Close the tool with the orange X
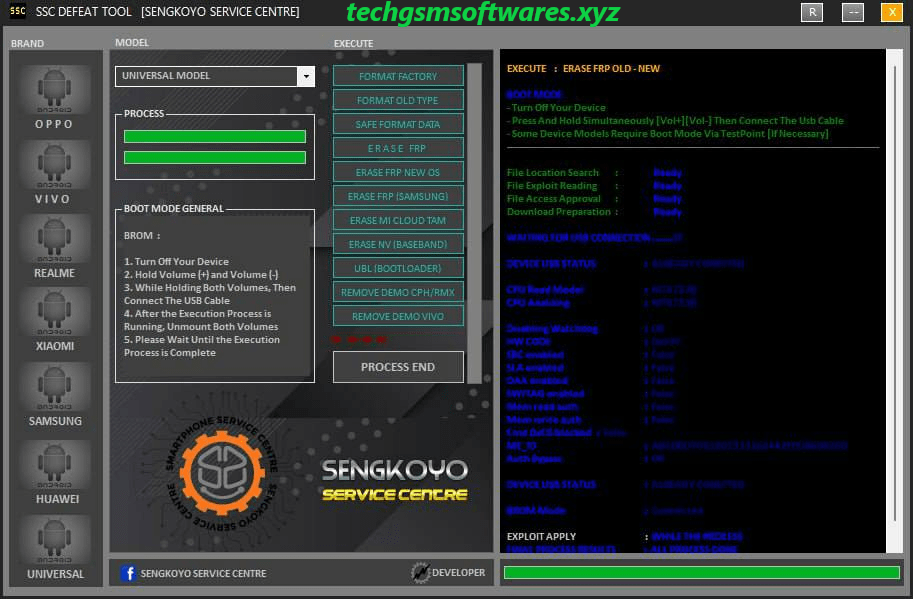 891,12
